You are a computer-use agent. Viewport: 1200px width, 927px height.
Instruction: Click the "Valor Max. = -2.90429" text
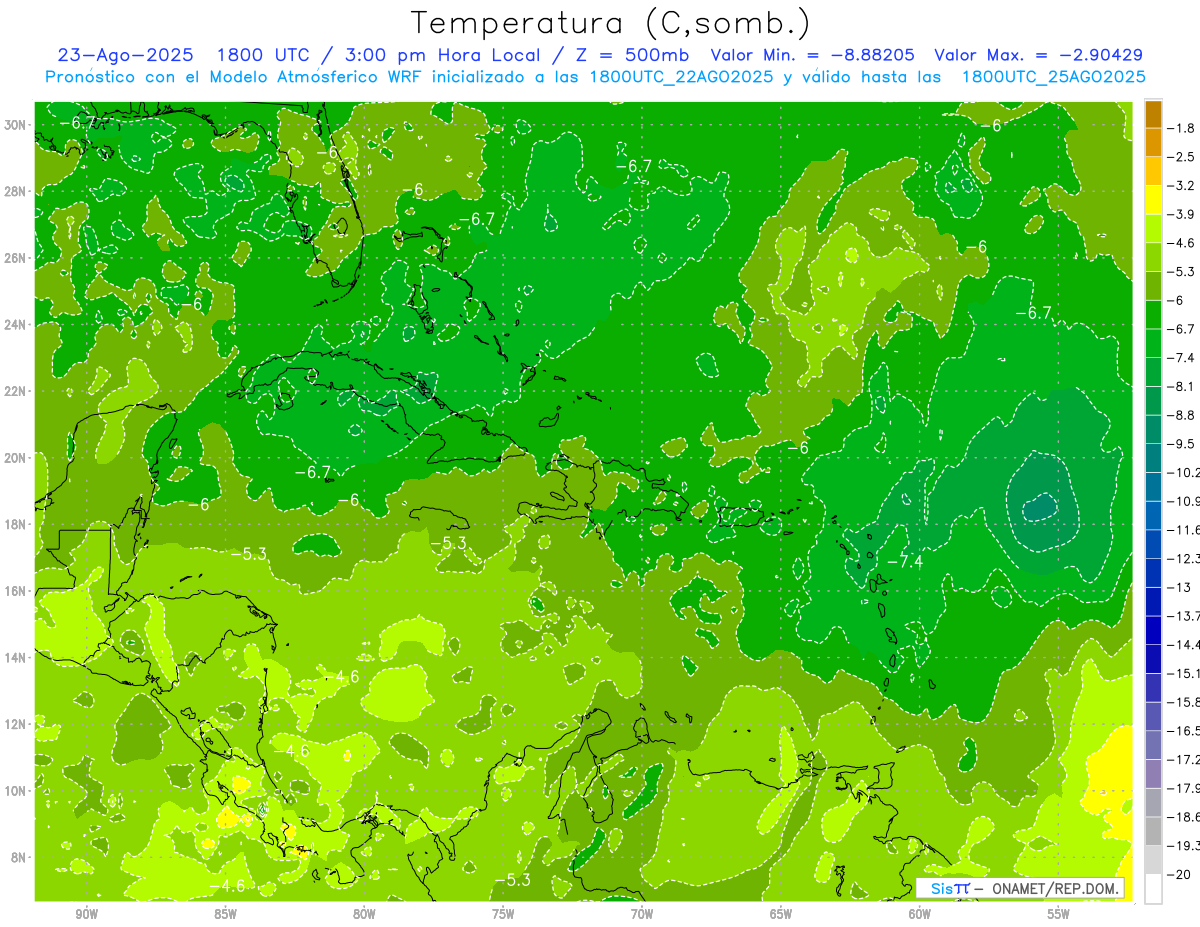pyautogui.click(x=1038, y=55)
